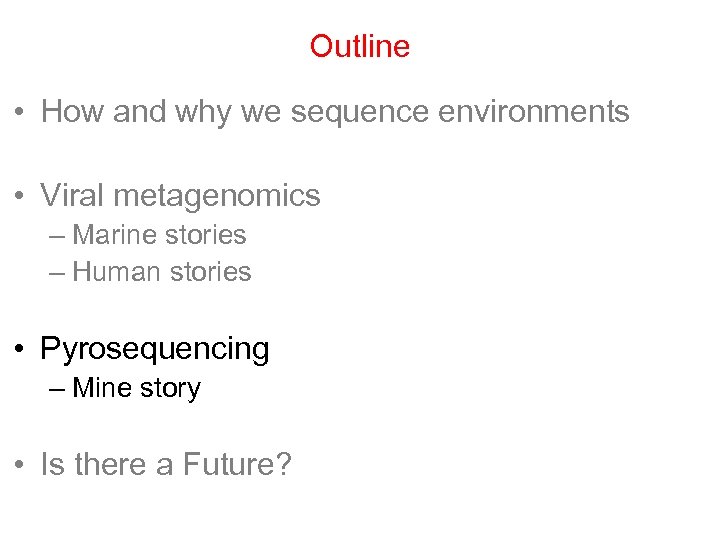Click the bullet dot before Viral metagenomics
This screenshot has height=540, width=720.
19,196
